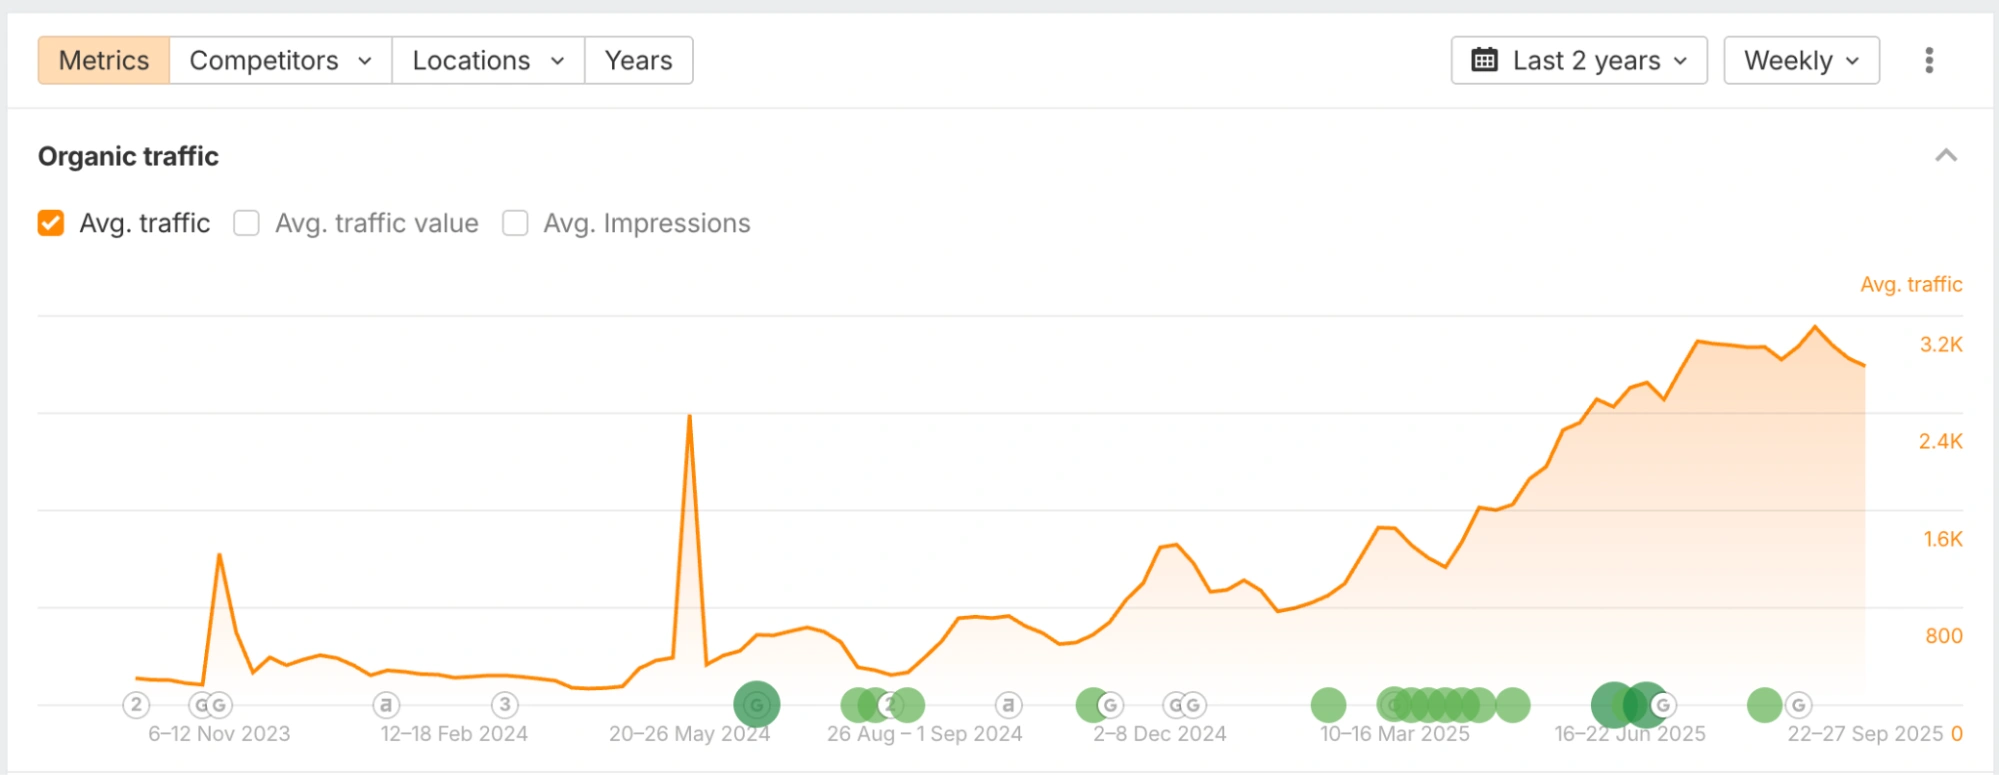Viewport: 1999px width, 776px height.
Task: Click the rightmost Google update G marker
Action: tap(1798, 705)
